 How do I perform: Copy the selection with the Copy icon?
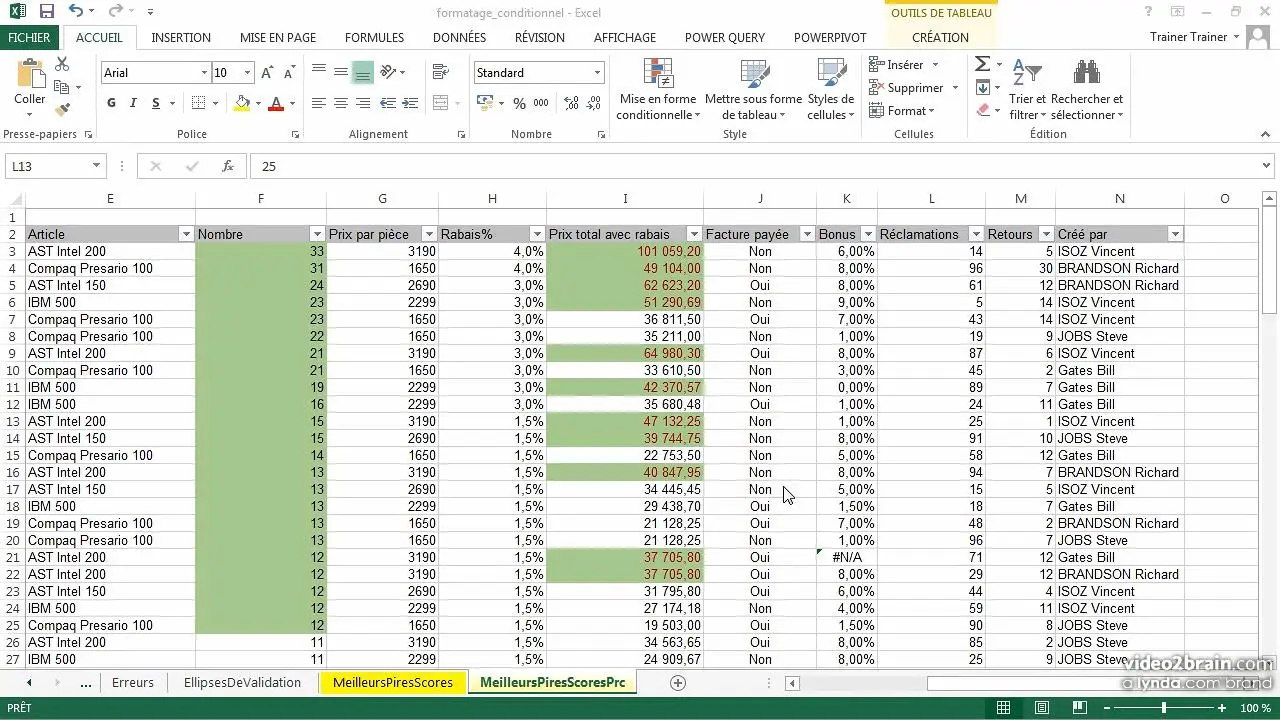pos(62,88)
